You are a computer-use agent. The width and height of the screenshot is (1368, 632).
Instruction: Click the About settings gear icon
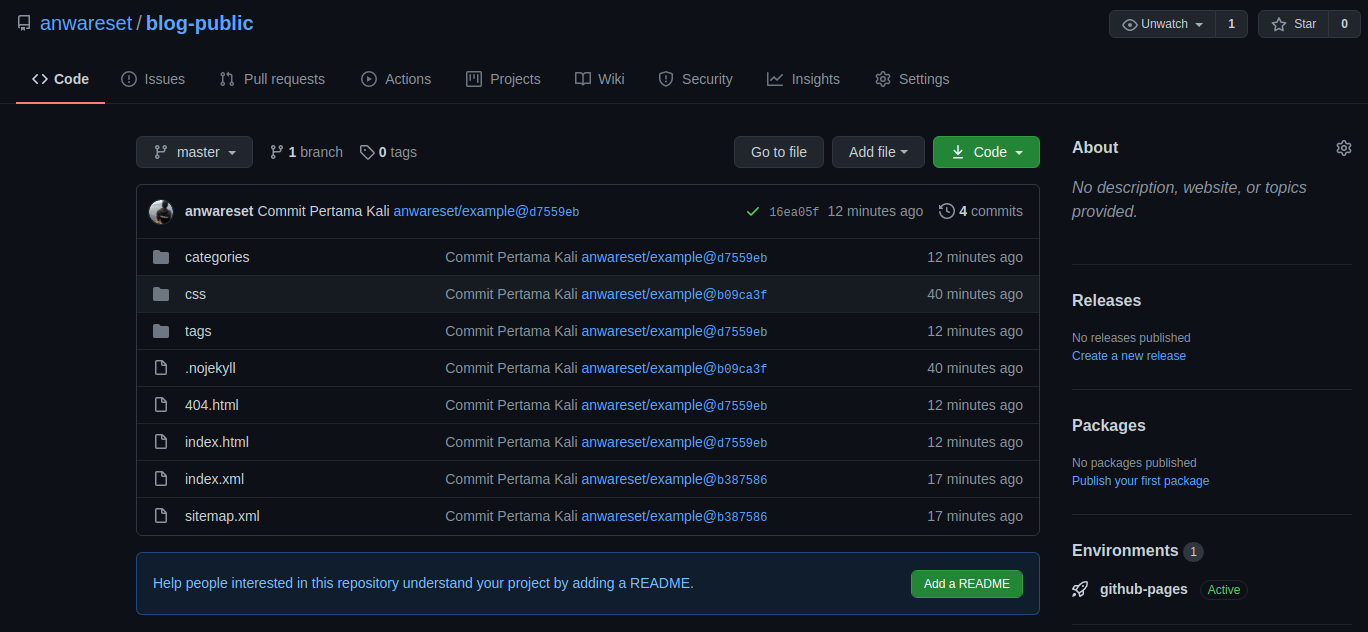[1343, 148]
